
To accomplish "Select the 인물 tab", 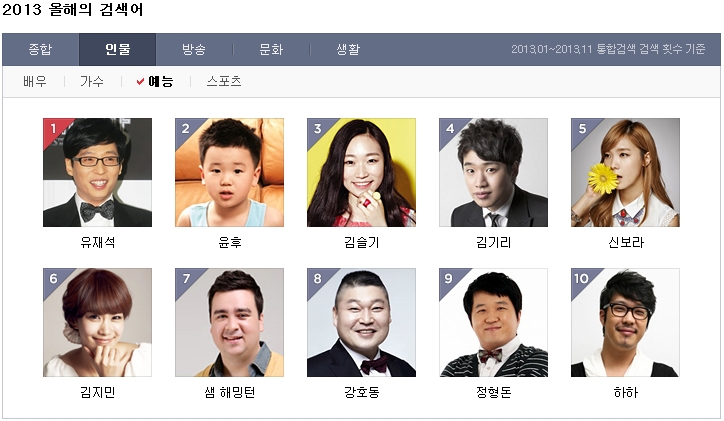I will coord(117,49).
